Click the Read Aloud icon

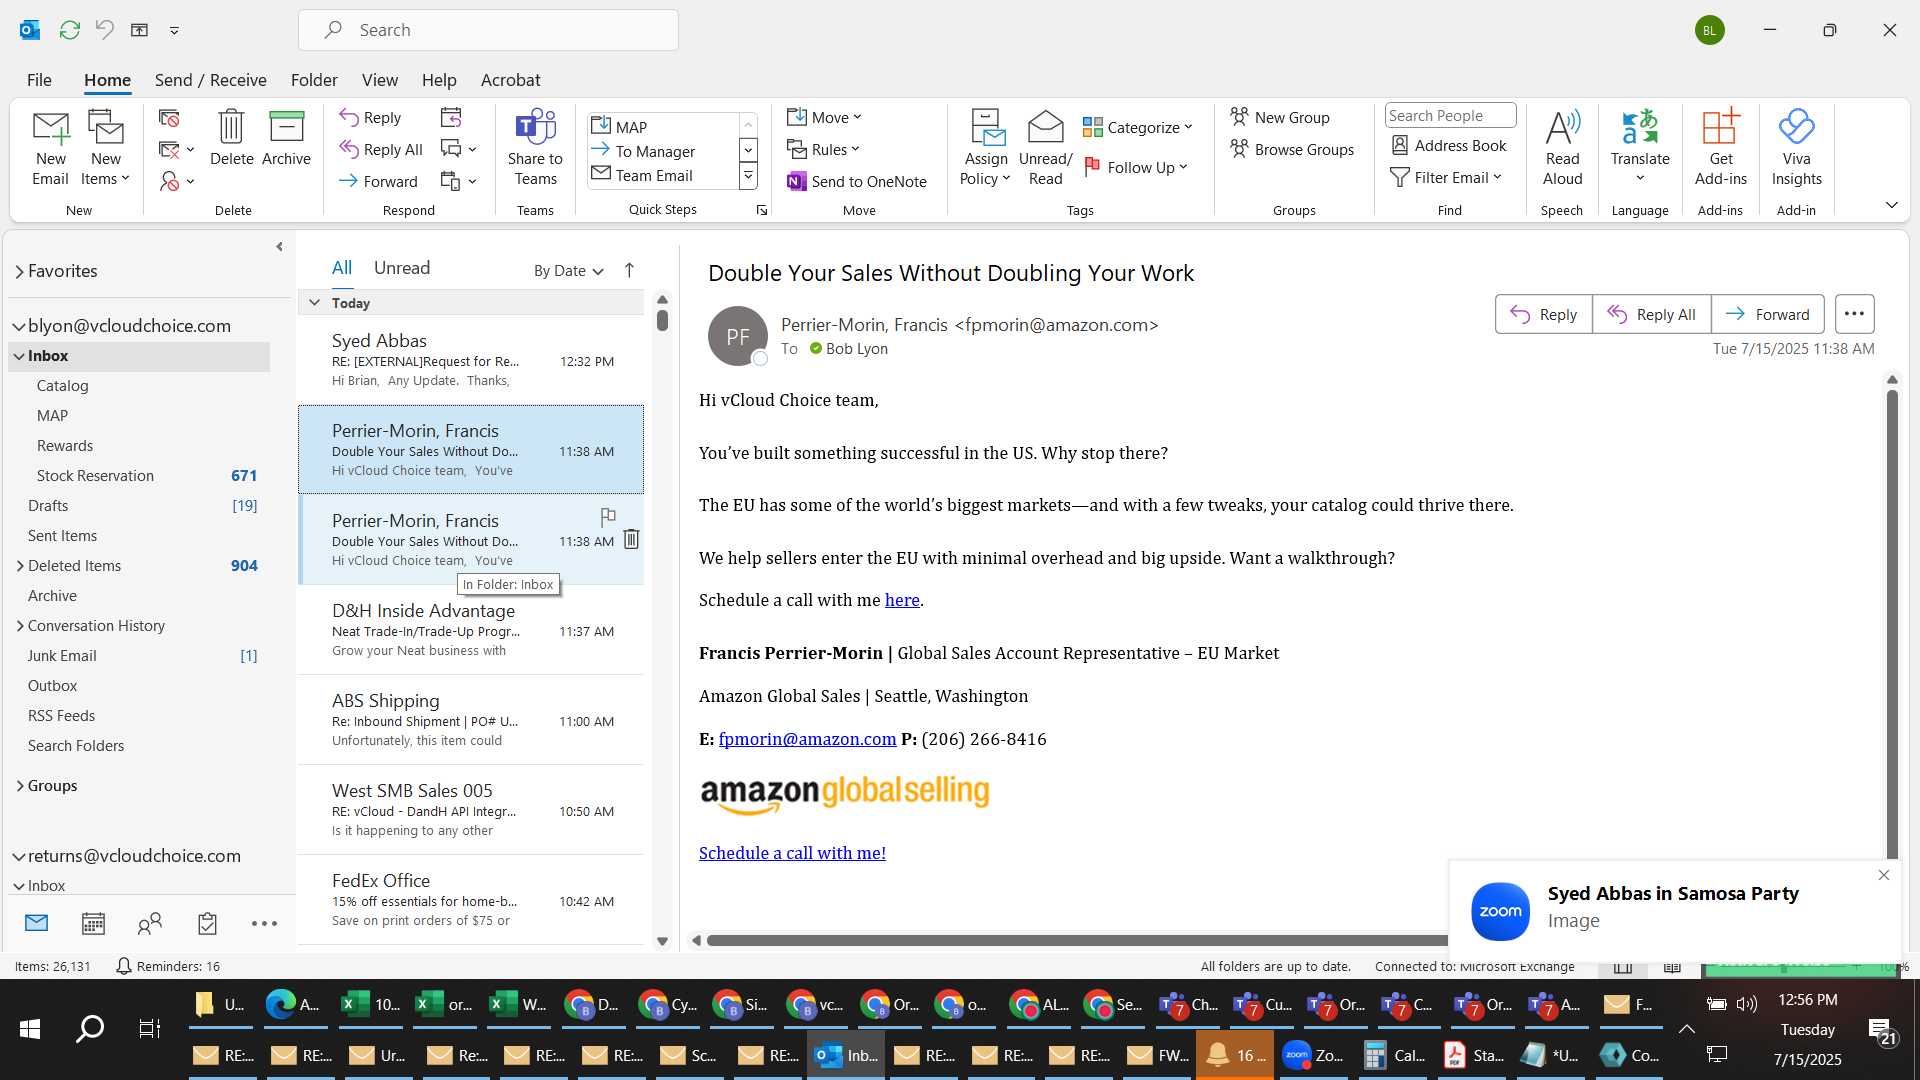click(x=1562, y=148)
